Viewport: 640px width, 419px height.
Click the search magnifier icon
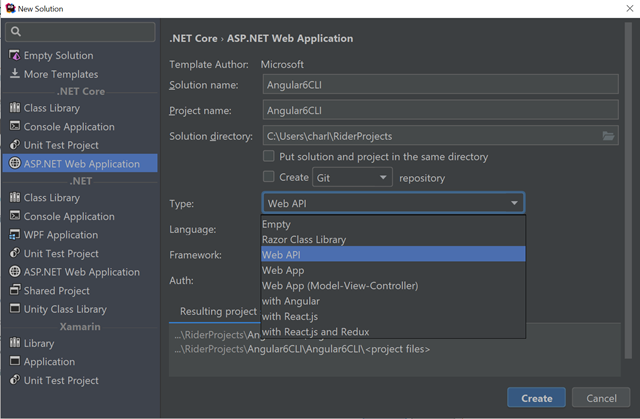(x=16, y=31)
